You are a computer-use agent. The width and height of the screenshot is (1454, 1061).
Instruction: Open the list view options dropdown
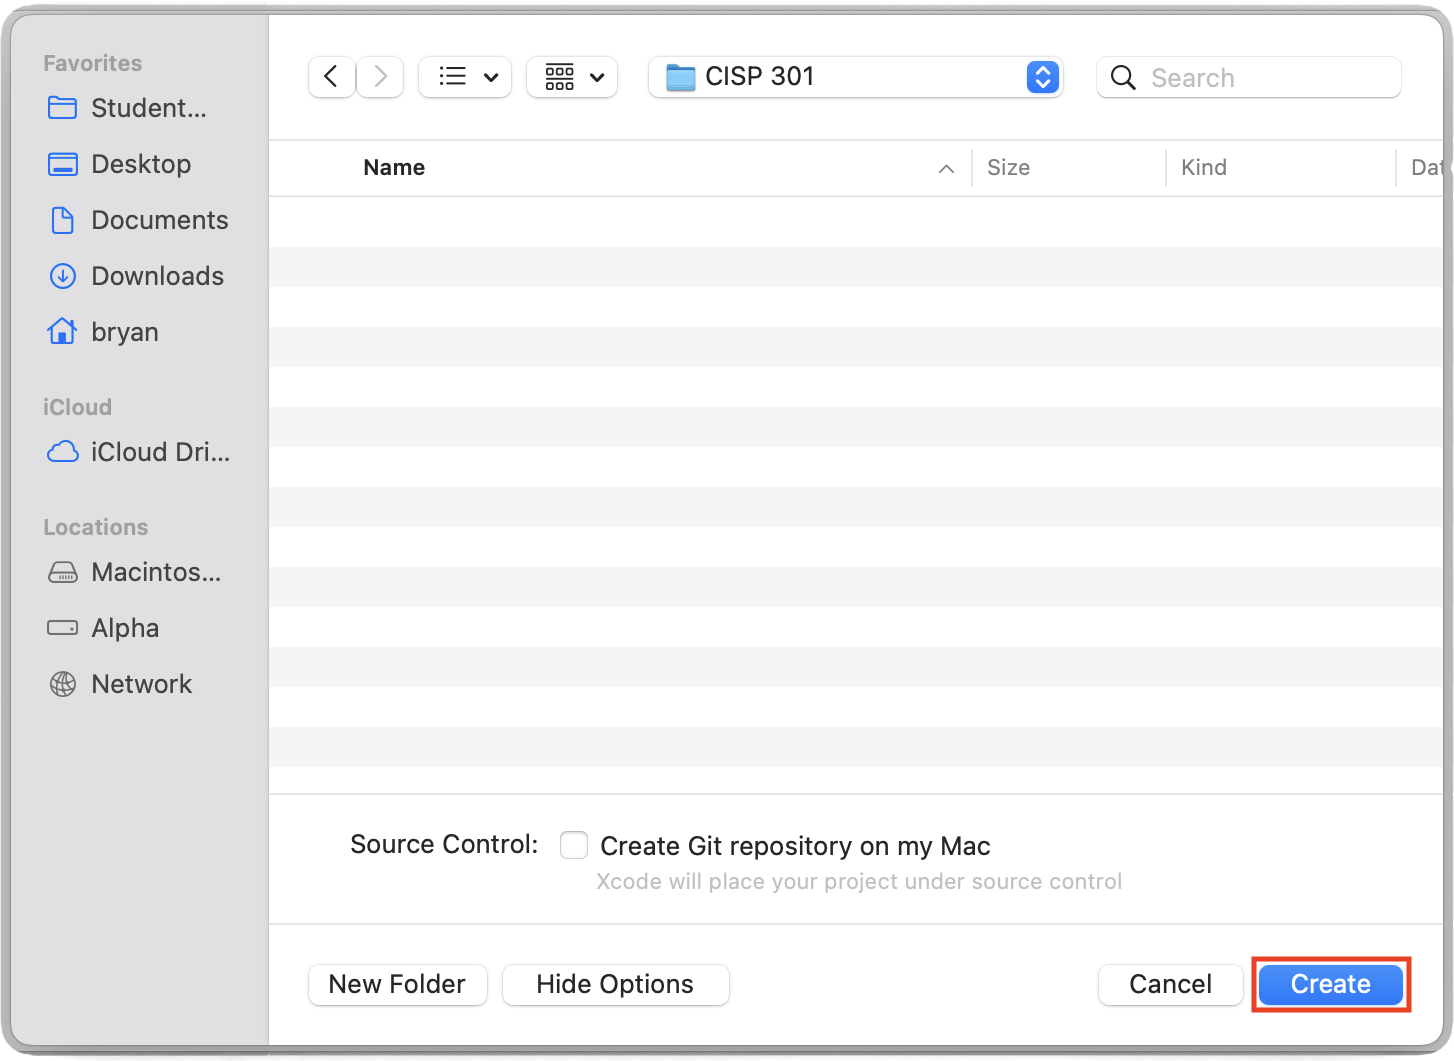click(x=465, y=77)
